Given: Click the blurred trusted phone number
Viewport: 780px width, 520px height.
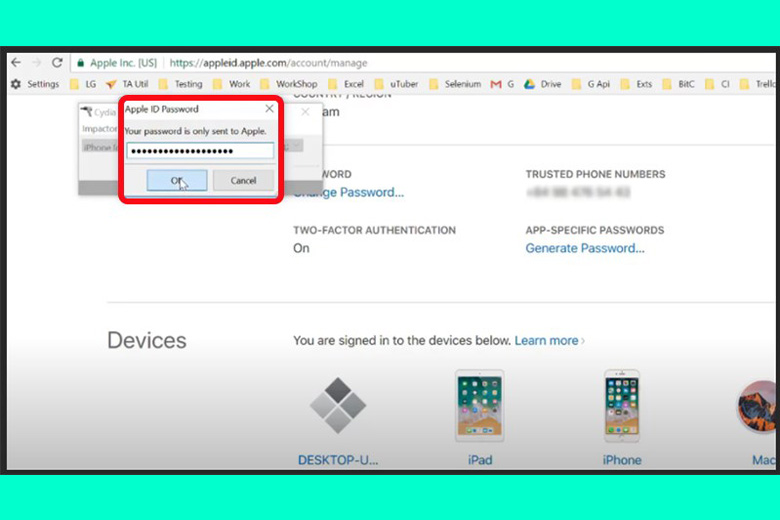Looking at the screenshot, I should coord(579,192).
